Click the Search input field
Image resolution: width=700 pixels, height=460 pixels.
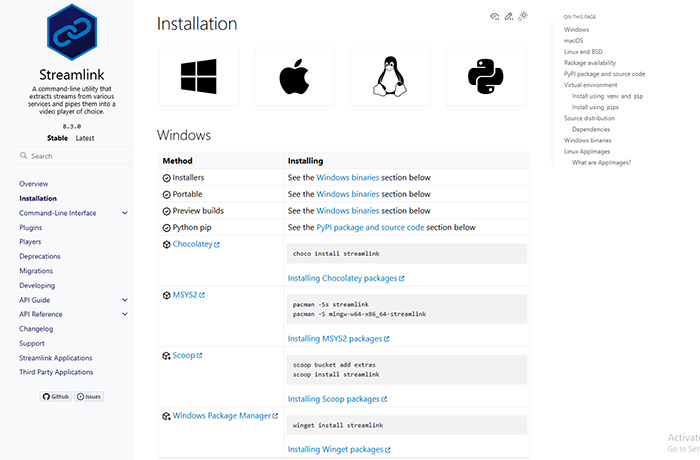[x=70, y=156]
